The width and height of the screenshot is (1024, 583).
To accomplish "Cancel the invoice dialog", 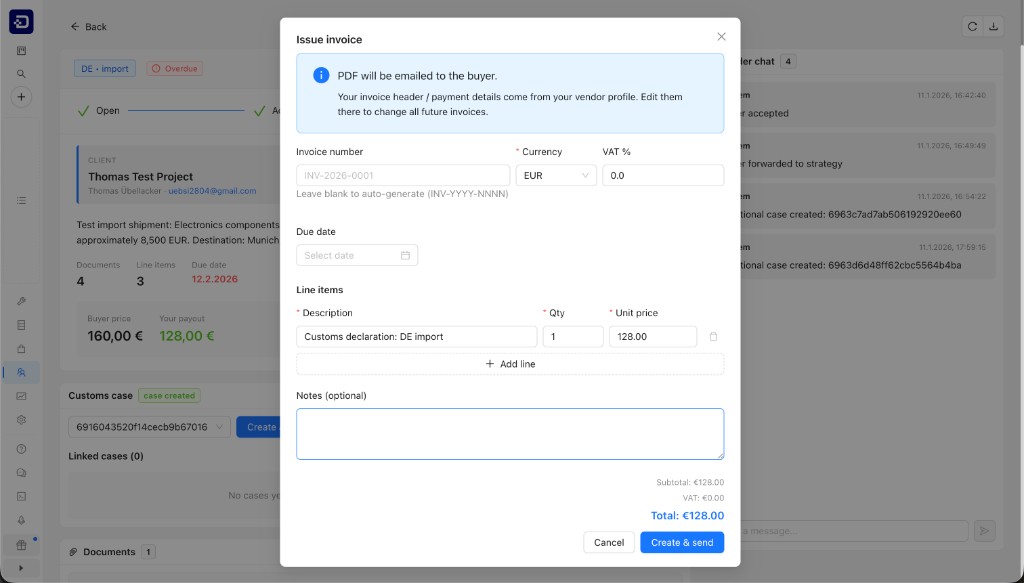I will click(609, 542).
